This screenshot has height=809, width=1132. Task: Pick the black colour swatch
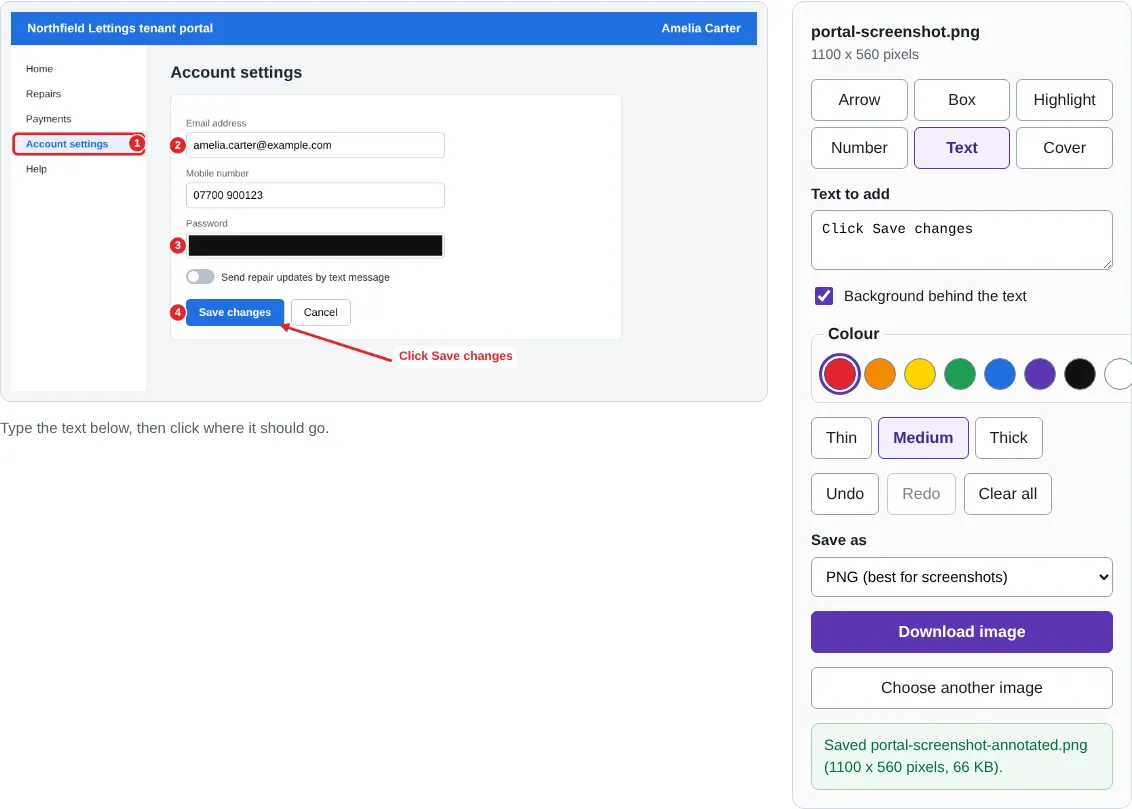(x=1079, y=374)
